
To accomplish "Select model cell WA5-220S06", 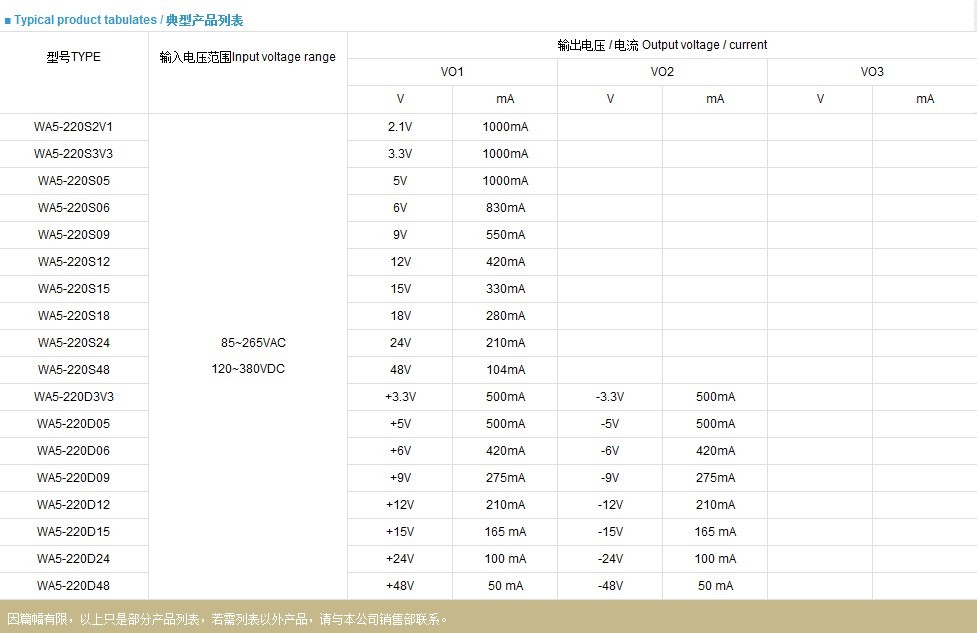I will tap(74, 207).
